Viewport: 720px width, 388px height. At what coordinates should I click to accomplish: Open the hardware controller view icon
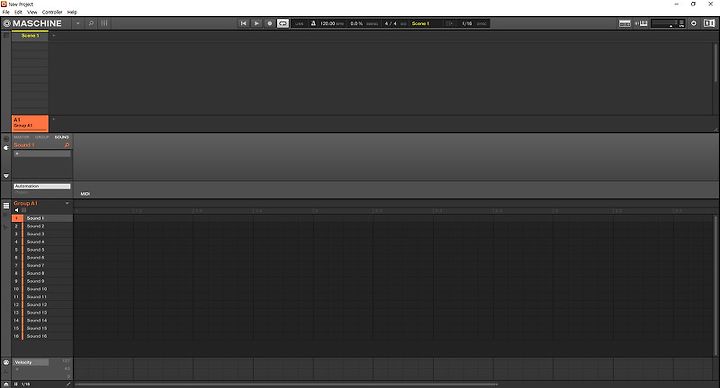(x=624, y=23)
